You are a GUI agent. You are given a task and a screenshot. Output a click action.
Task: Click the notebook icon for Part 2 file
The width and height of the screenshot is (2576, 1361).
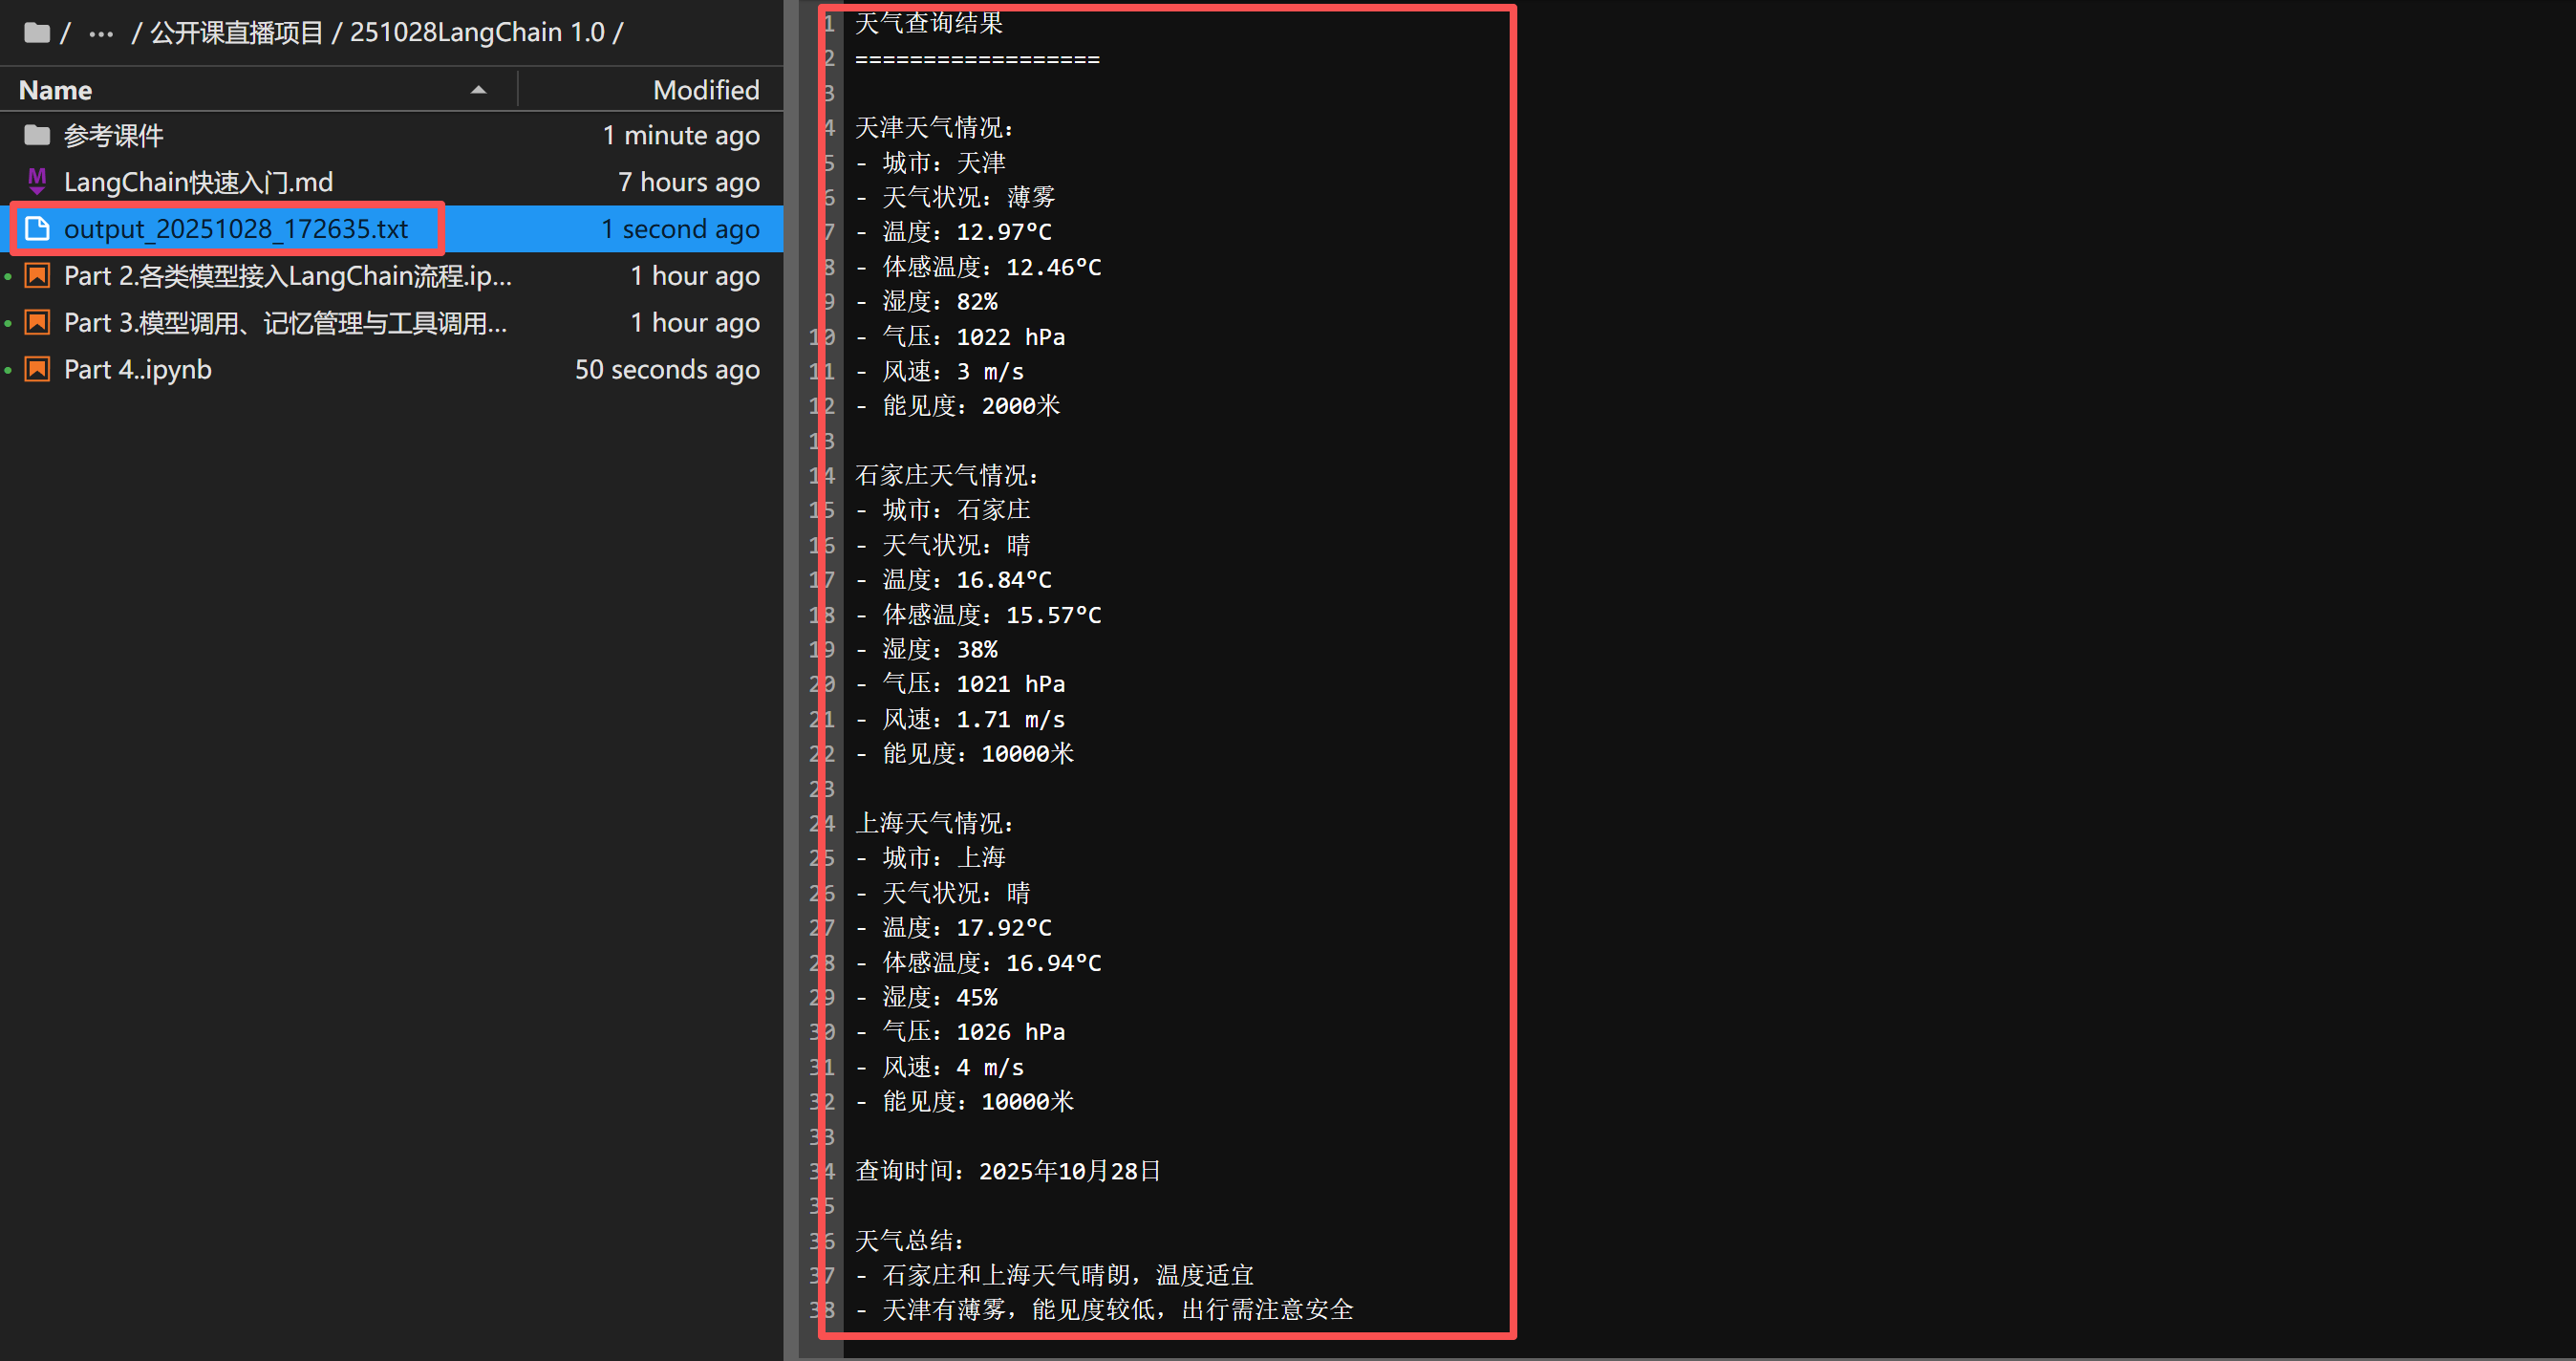37,276
